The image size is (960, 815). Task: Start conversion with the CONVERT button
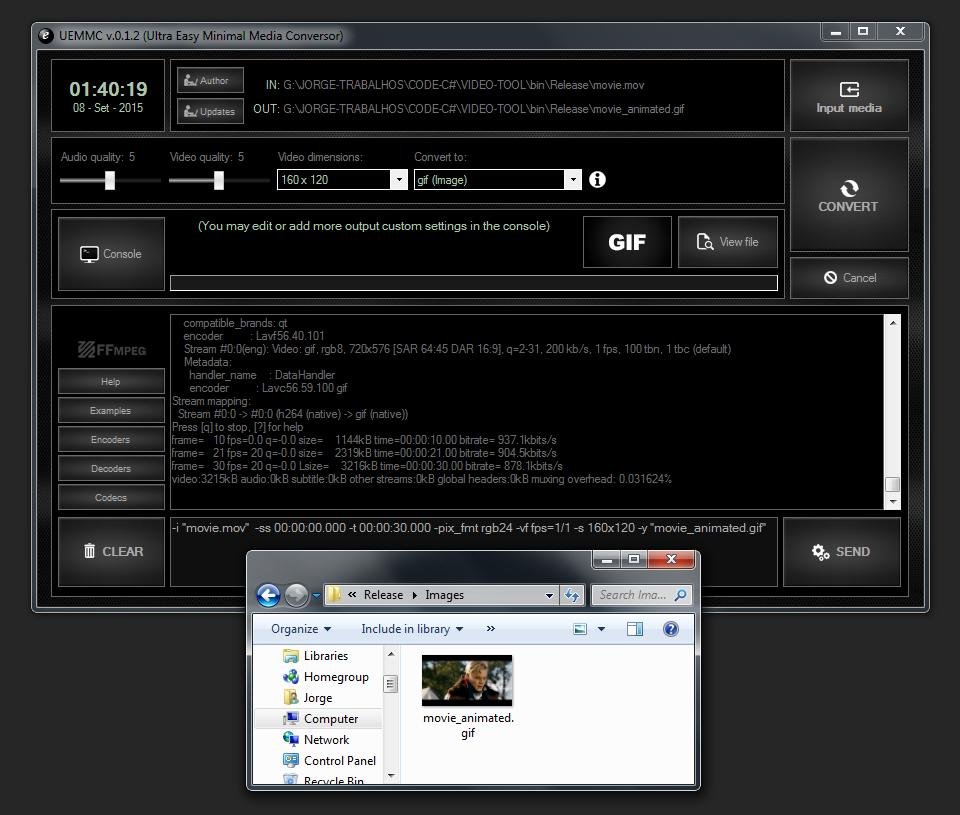click(x=849, y=195)
